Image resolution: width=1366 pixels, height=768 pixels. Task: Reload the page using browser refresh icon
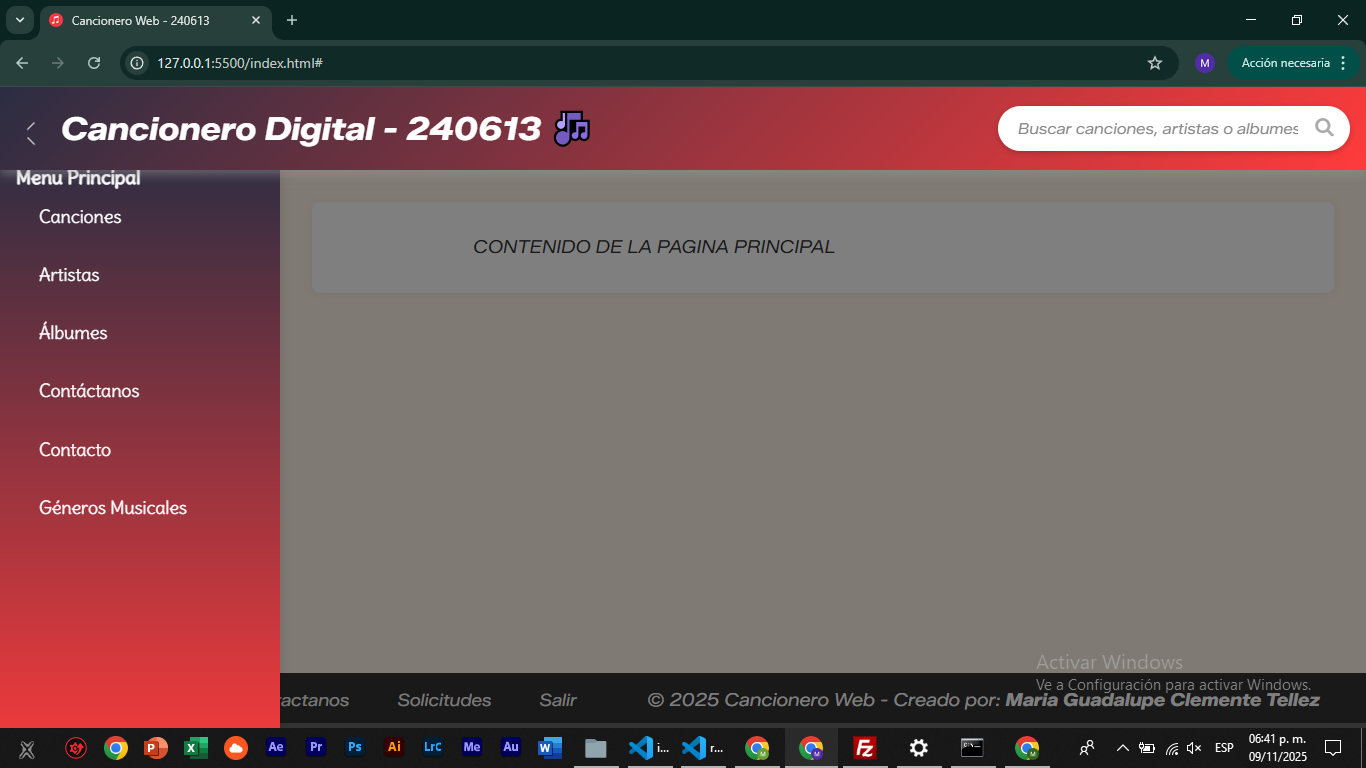click(94, 63)
